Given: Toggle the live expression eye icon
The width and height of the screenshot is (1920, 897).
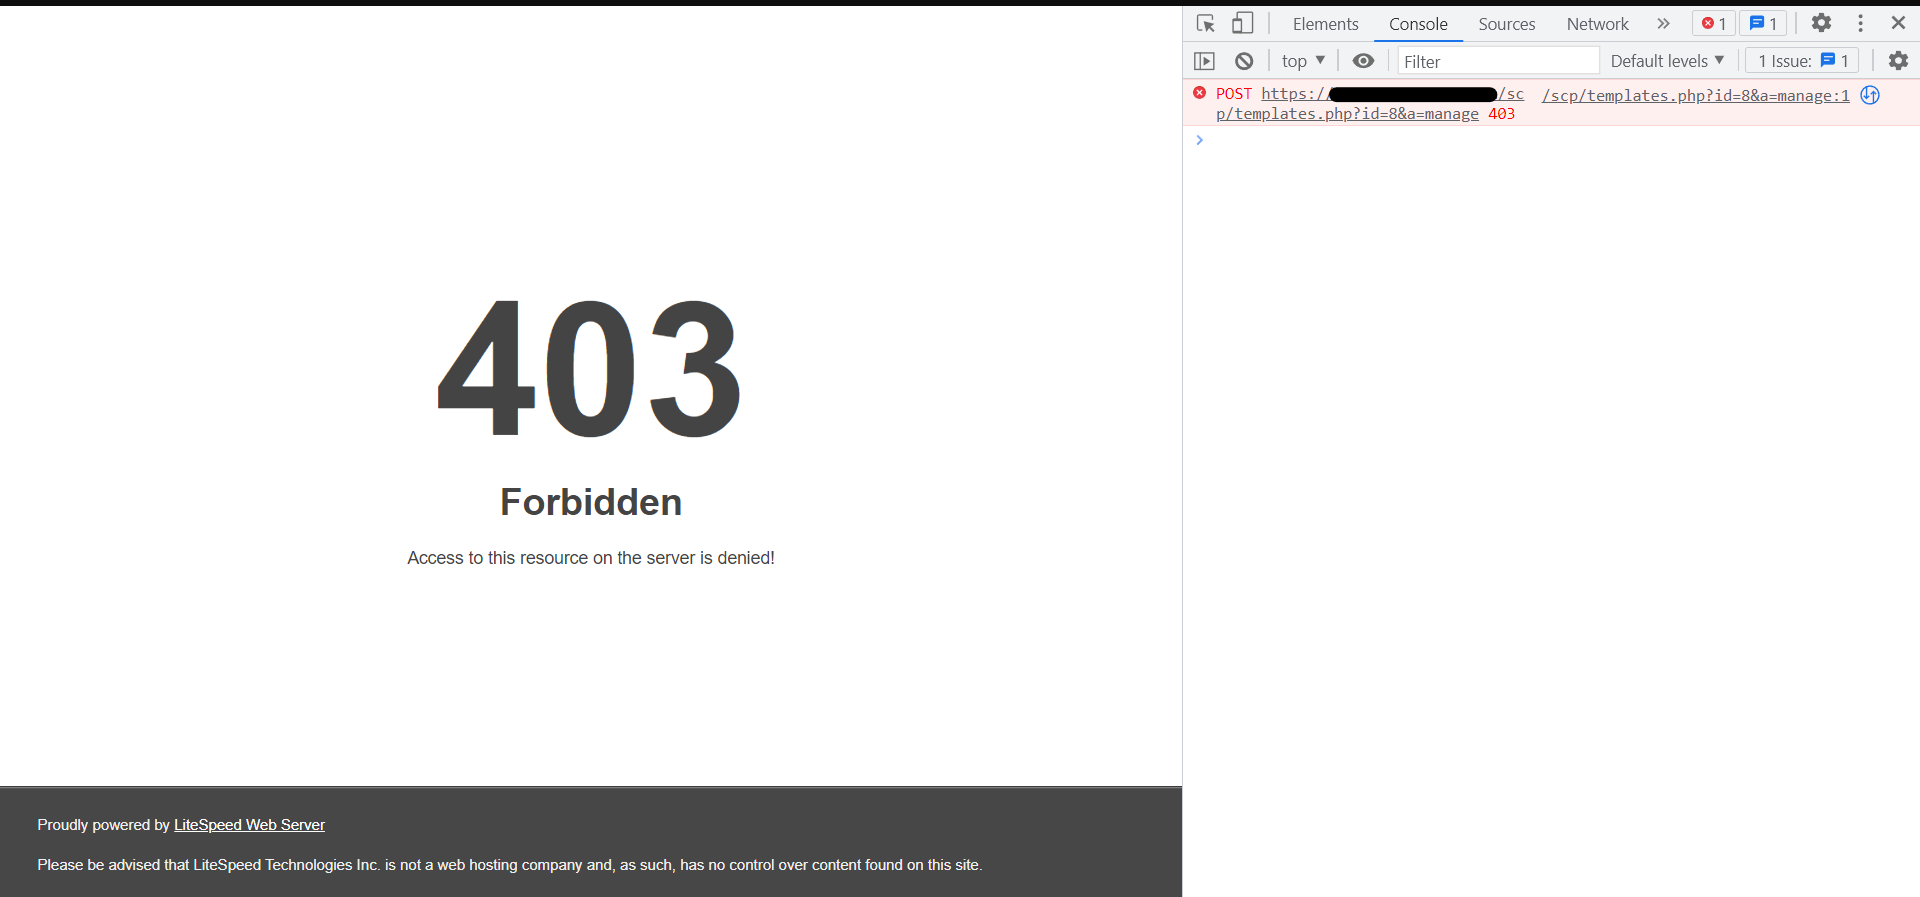Looking at the screenshot, I should [1363, 61].
